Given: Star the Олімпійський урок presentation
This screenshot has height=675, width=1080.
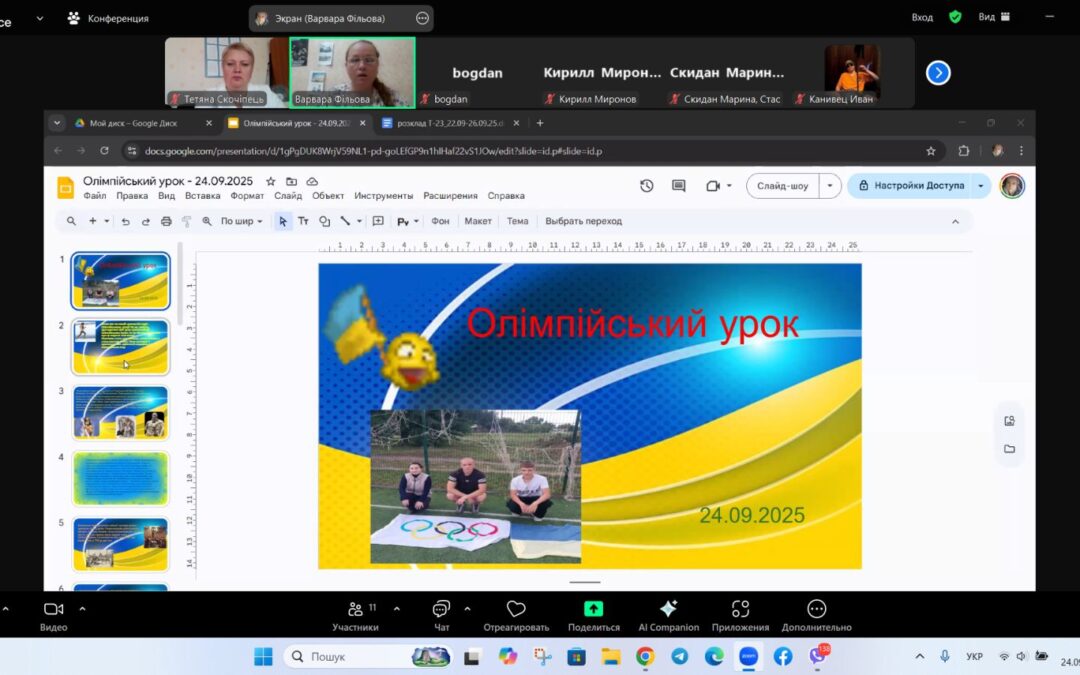Looking at the screenshot, I should [x=270, y=181].
